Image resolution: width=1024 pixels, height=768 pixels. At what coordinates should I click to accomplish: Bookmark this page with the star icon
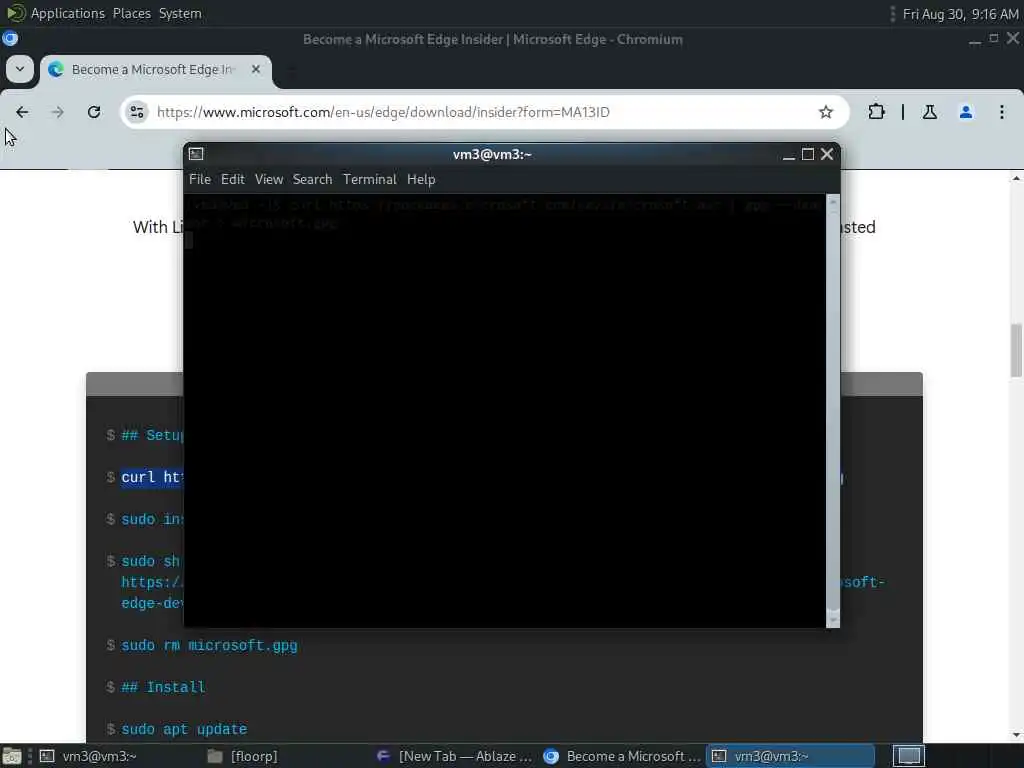pos(825,112)
